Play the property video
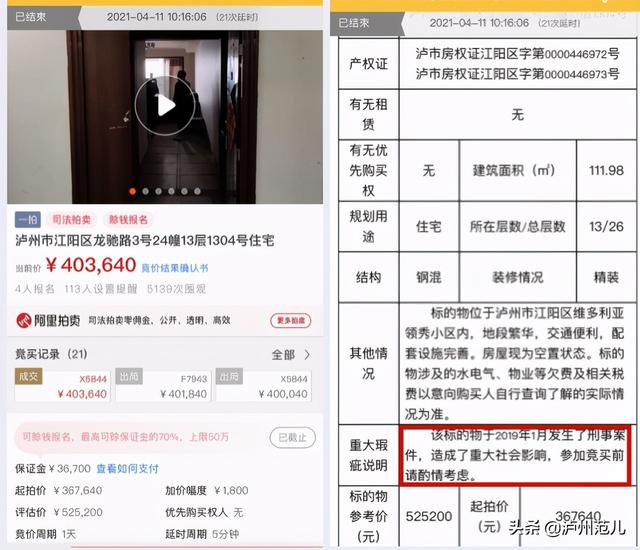640x550 pixels. click(x=165, y=106)
